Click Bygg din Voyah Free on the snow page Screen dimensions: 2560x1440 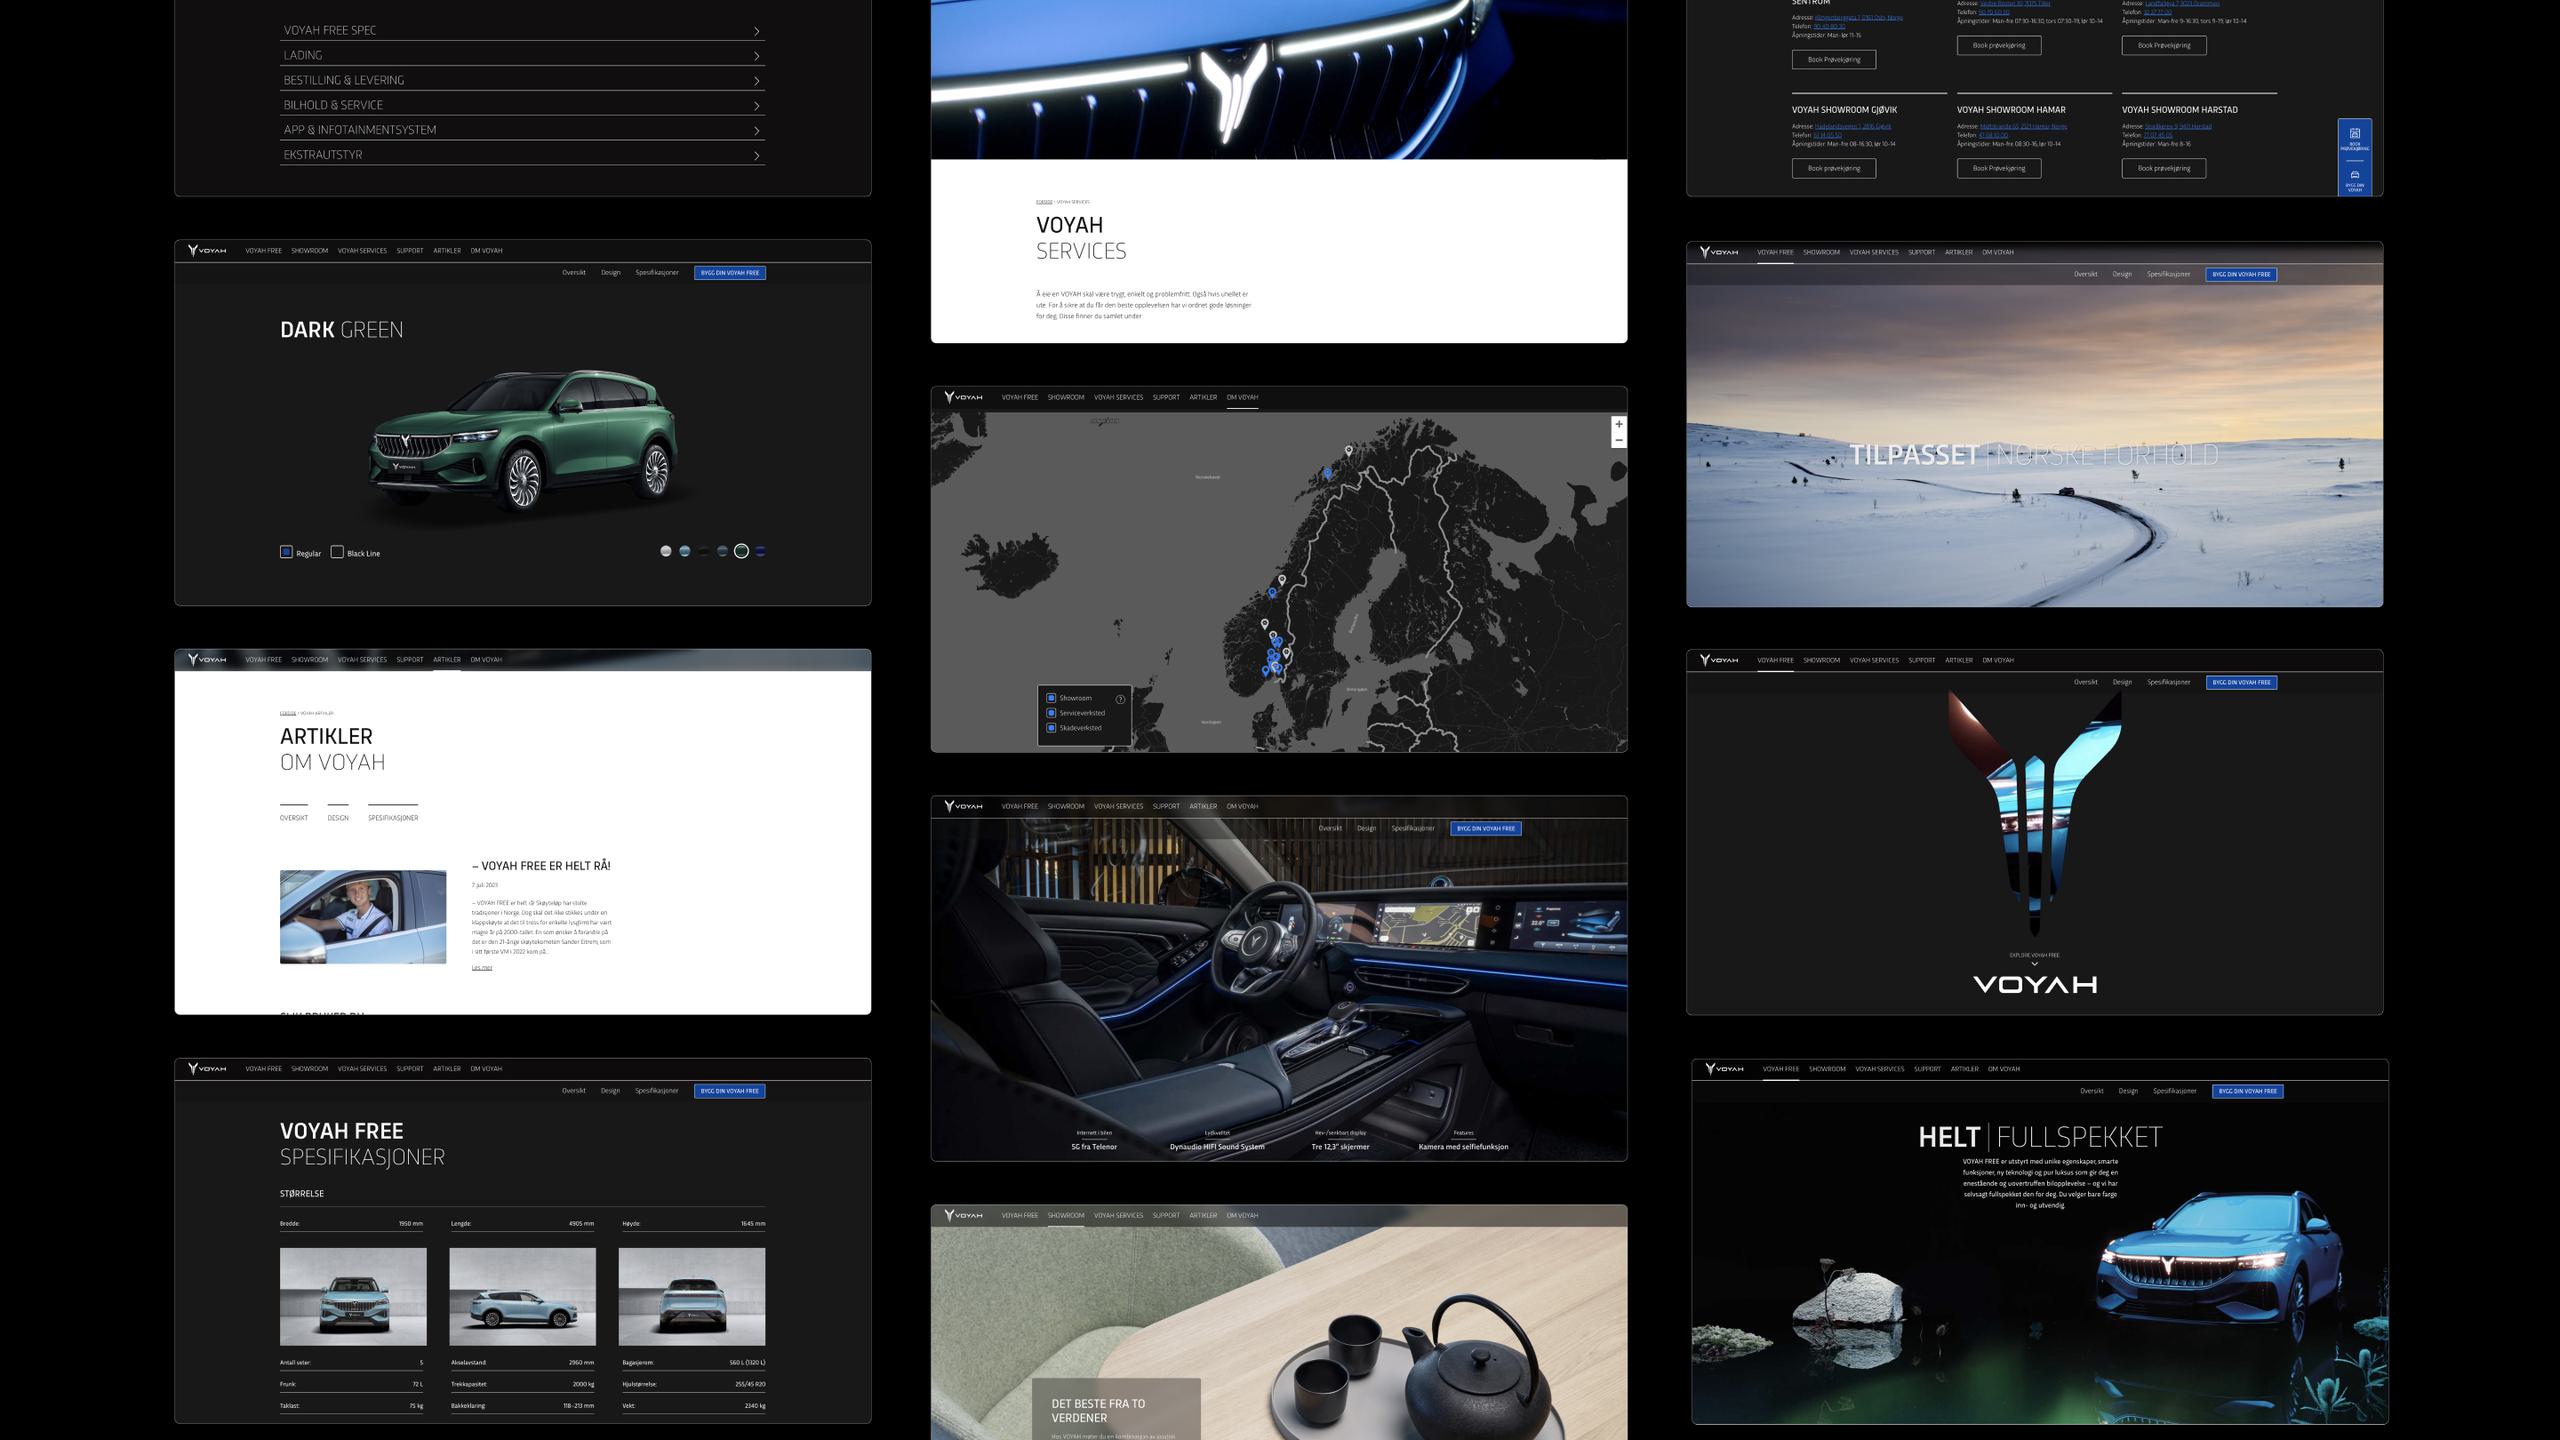click(x=2241, y=274)
